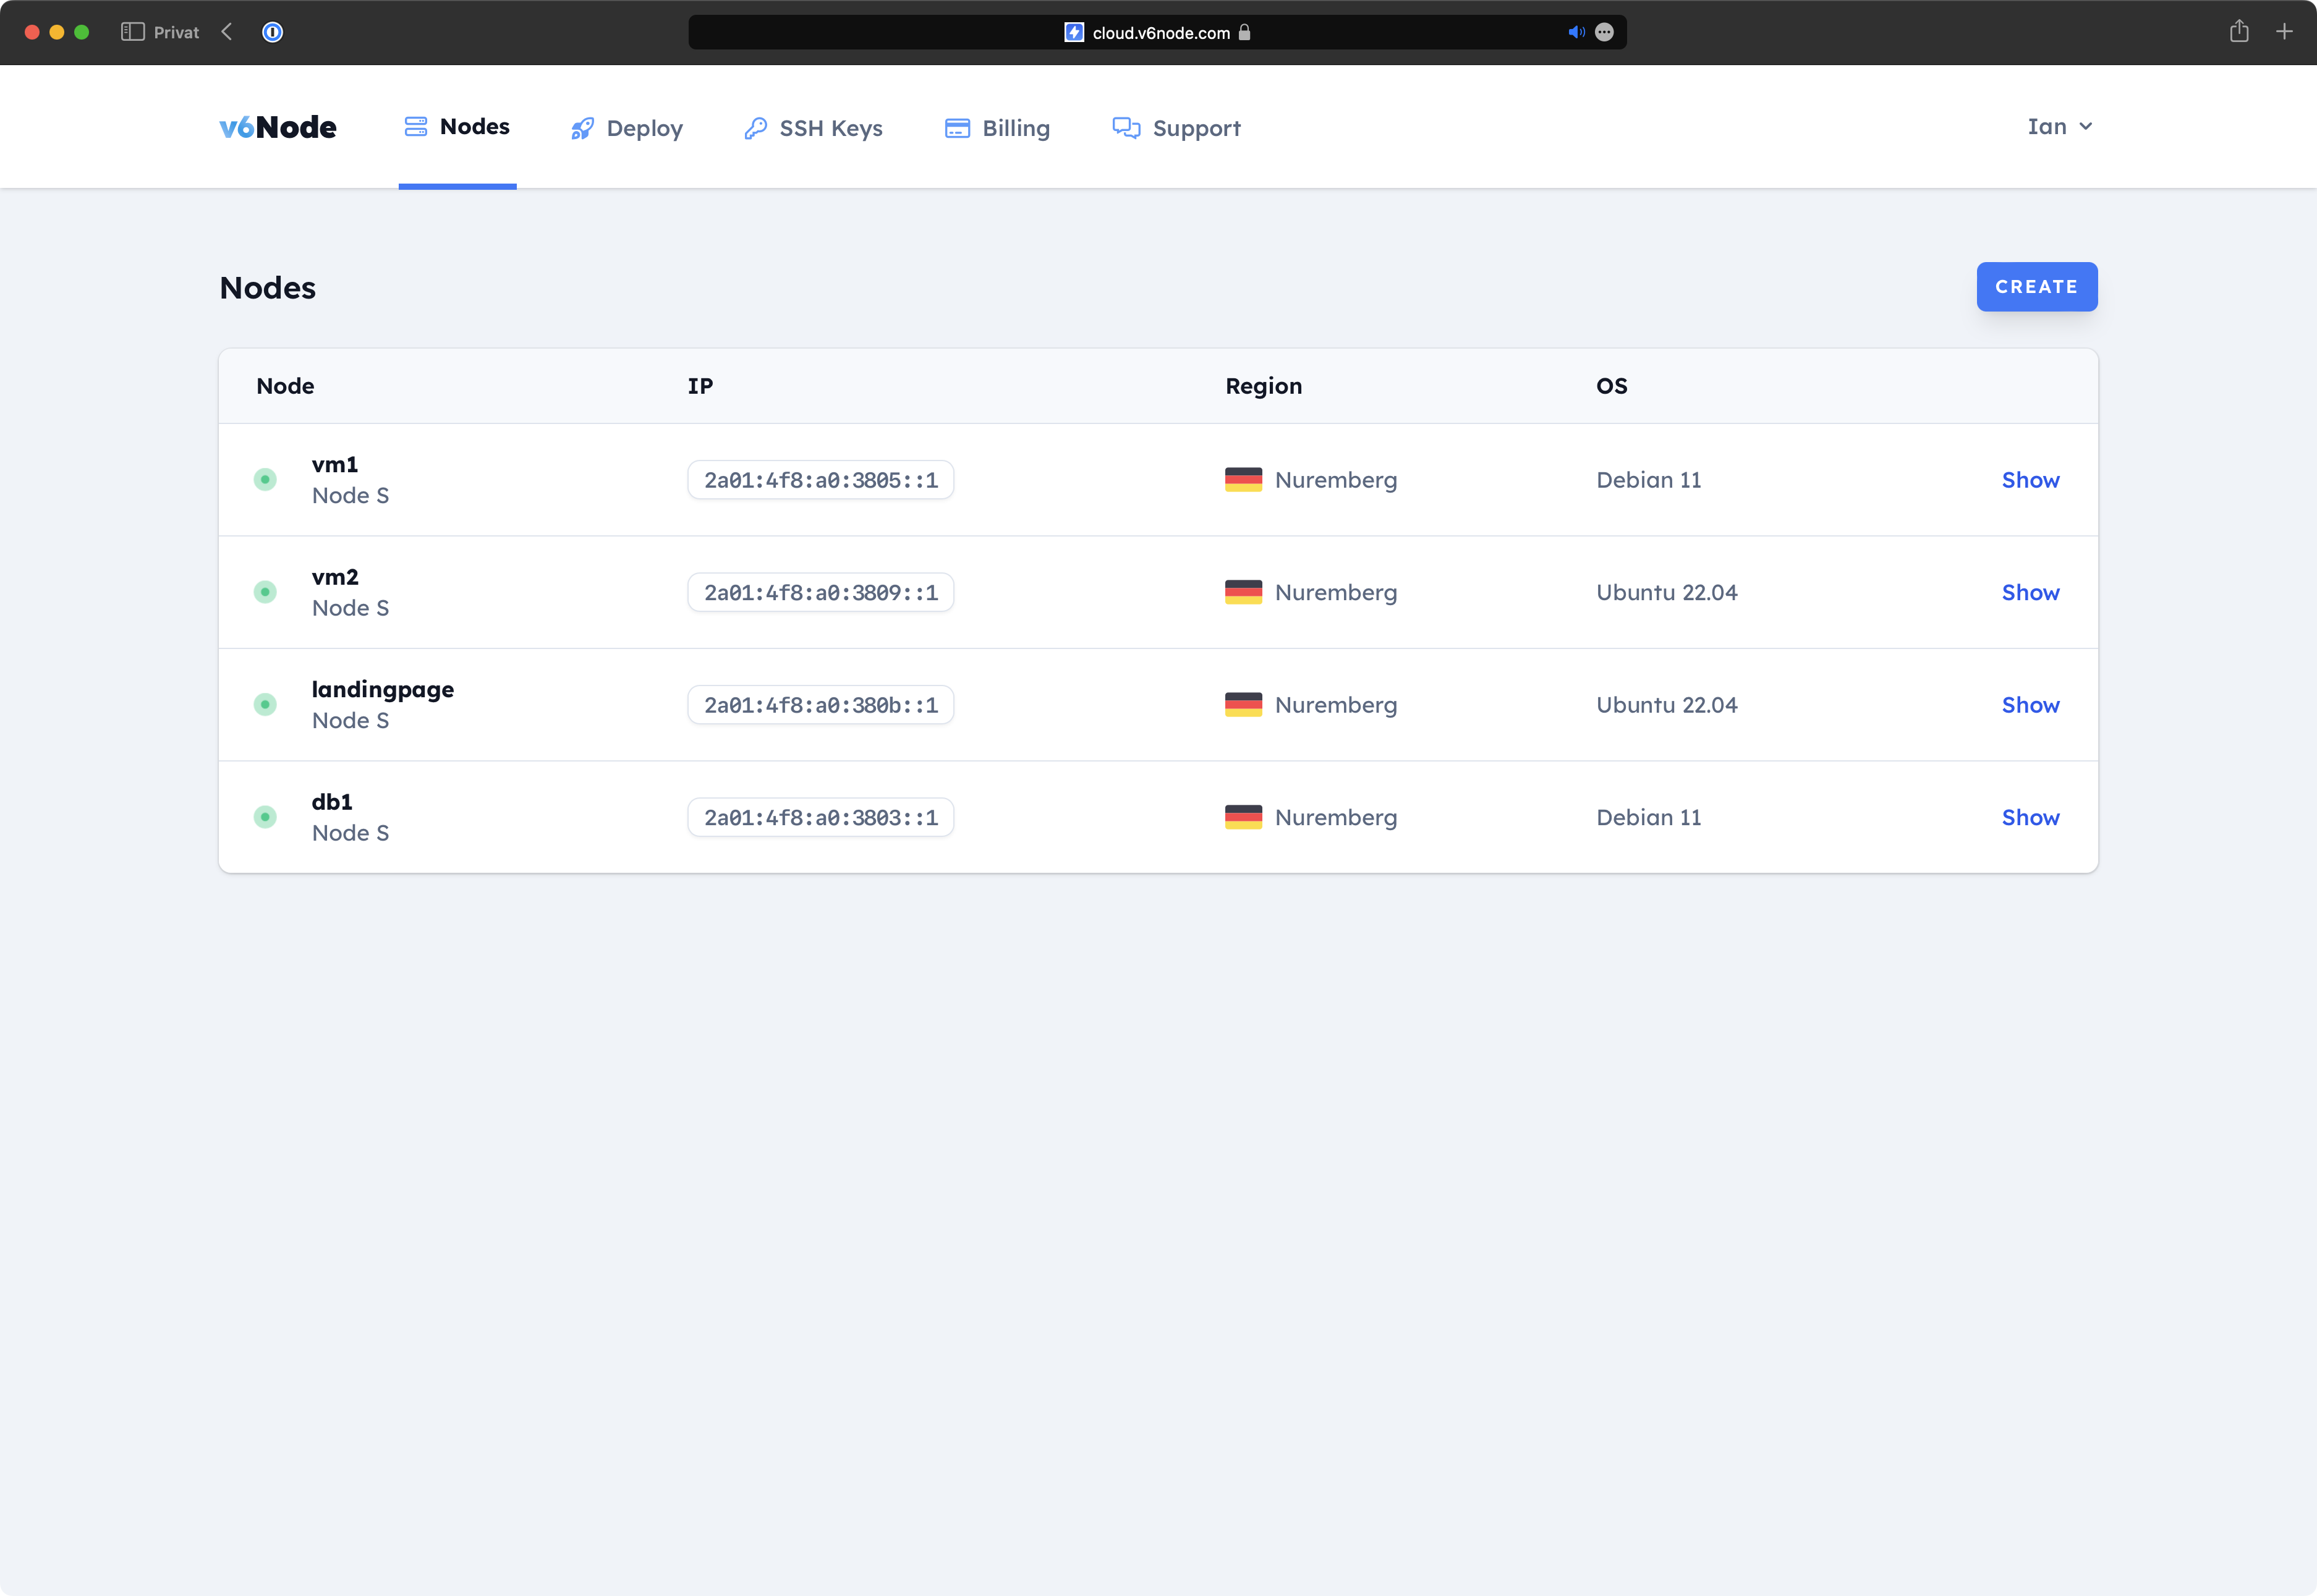The height and width of the screenshot is (1596, 2317).
Task: Click the browser sidebar toggle icon
Action: (x=132, y=32)
